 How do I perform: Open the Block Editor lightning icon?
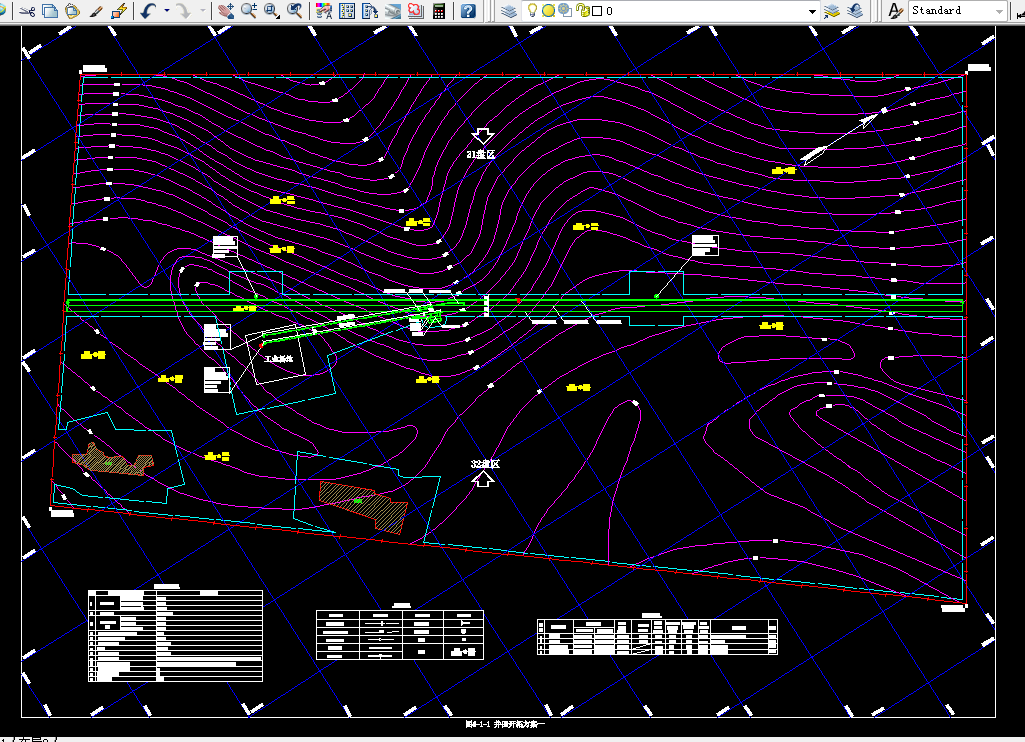(119, 11)
